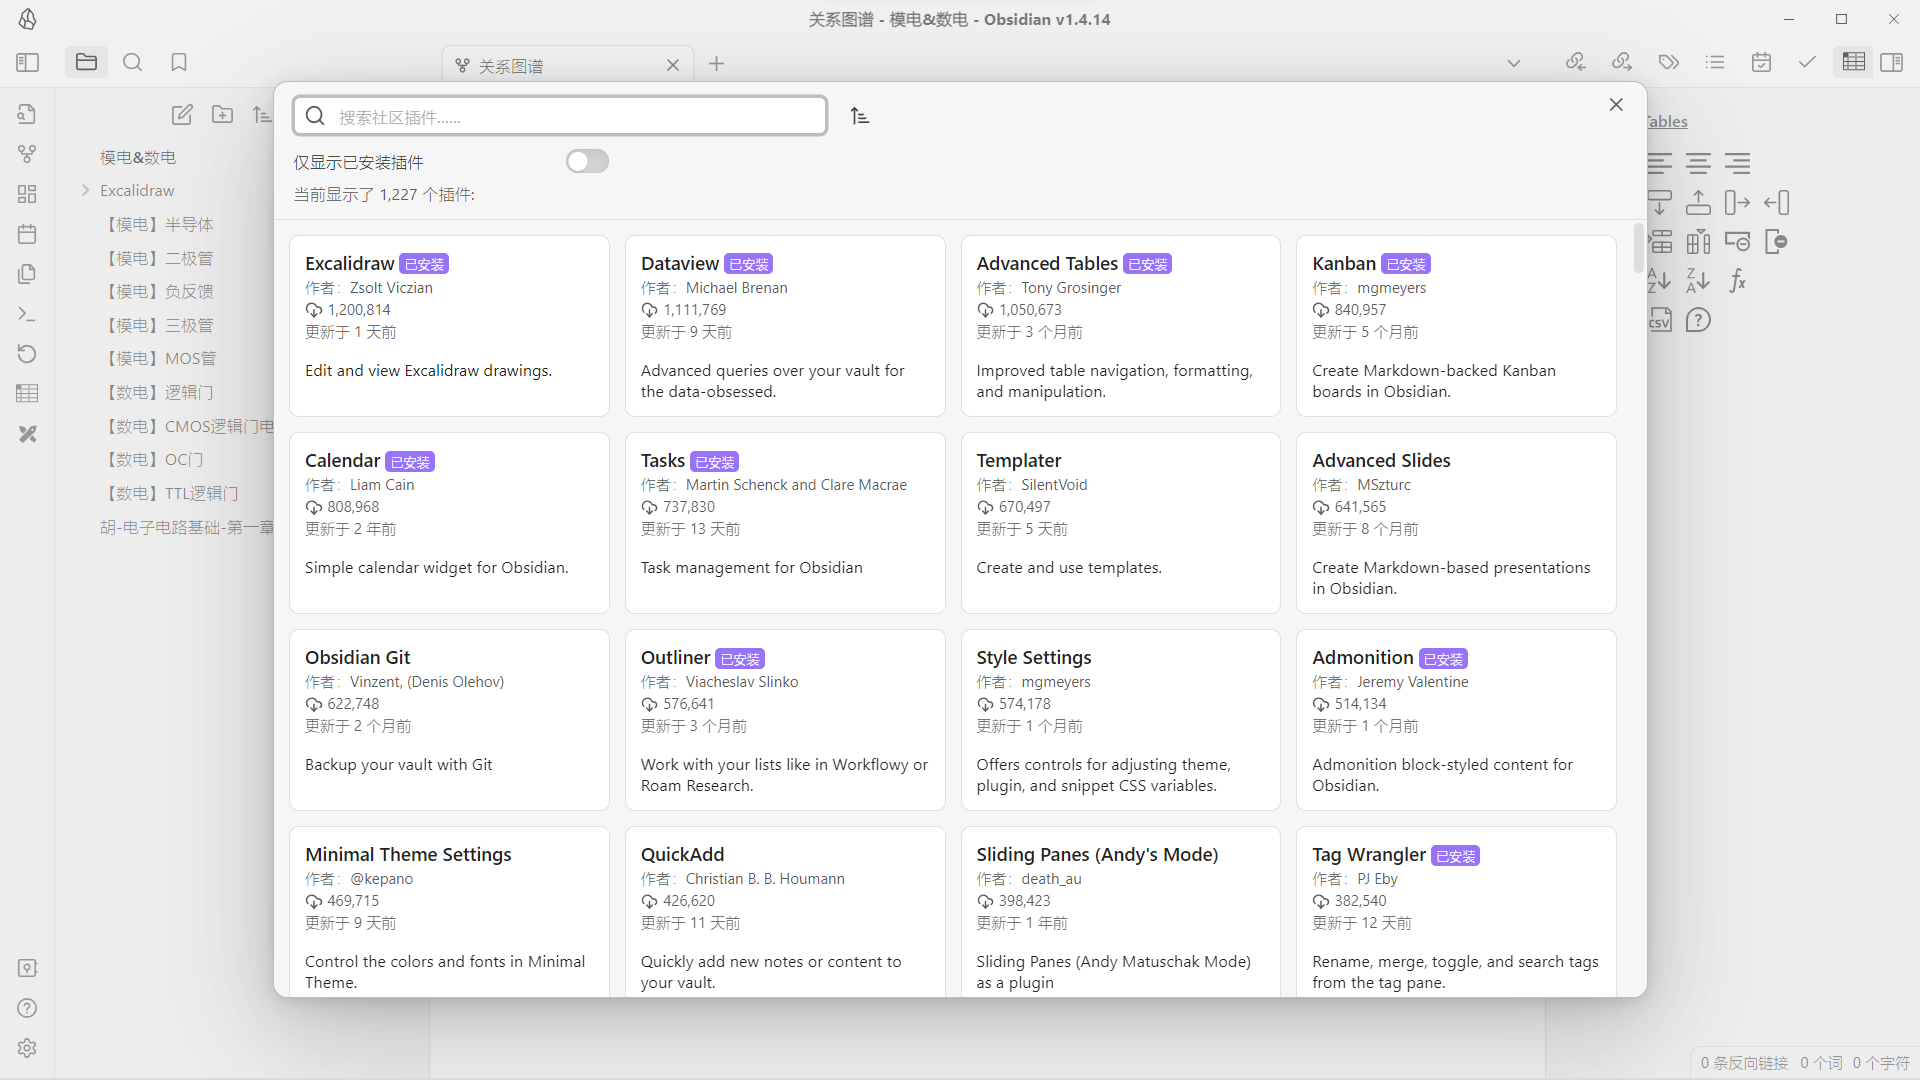Viewport: 1920px width, 1080px height.
Task: Open the Dataview plugin card
Action: point(785,326)
